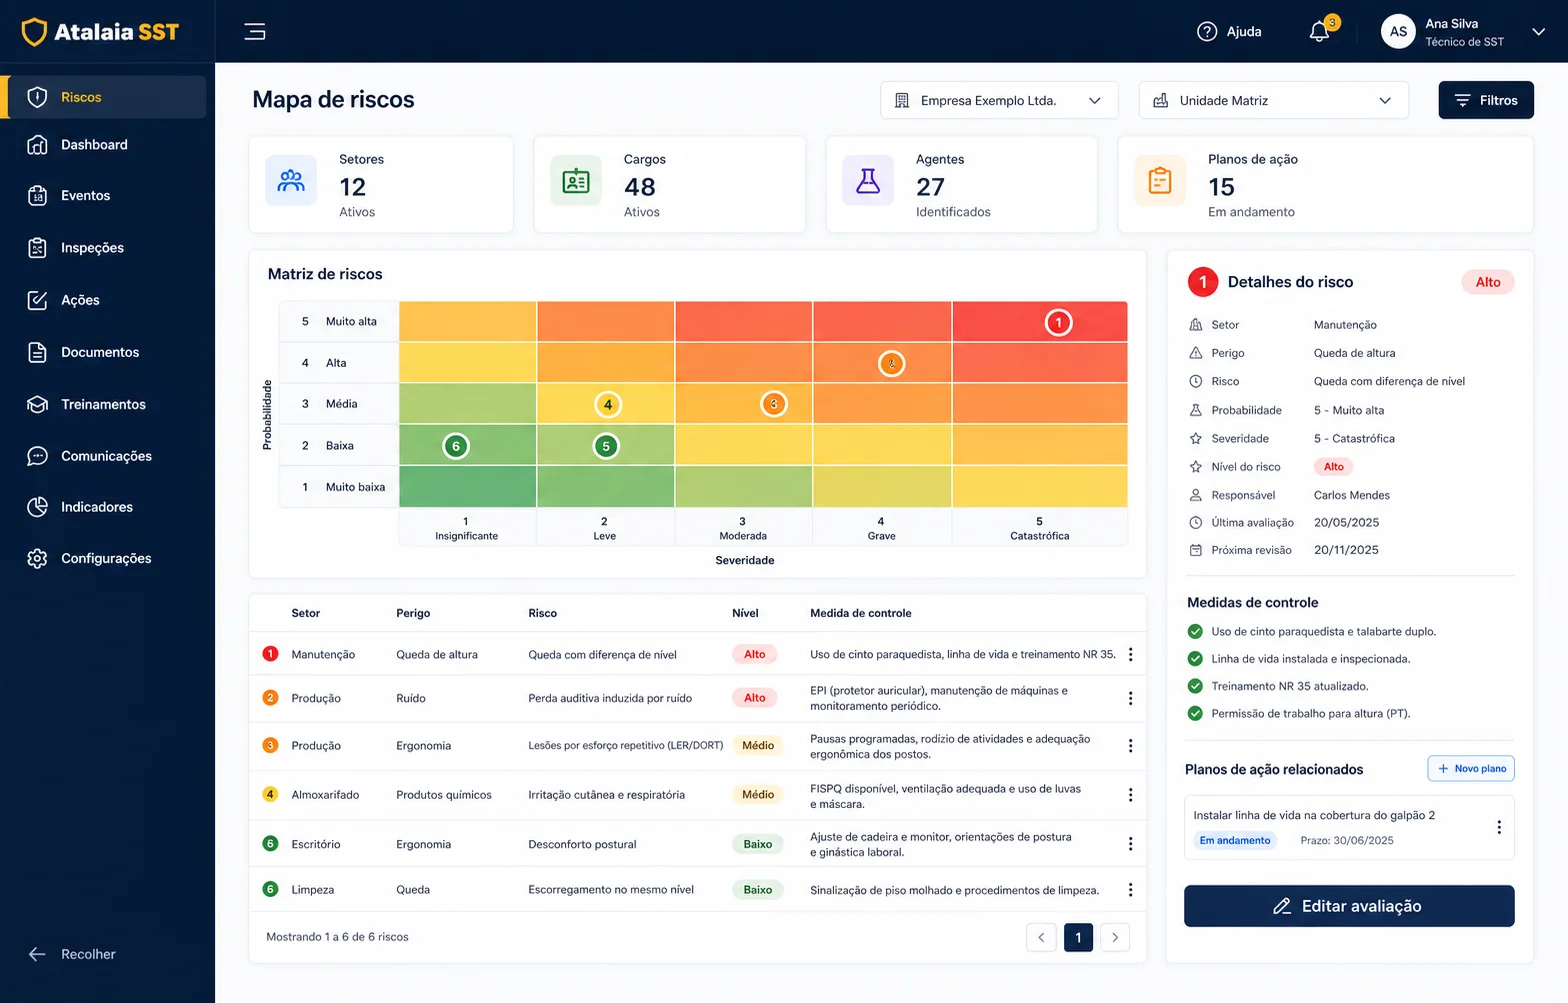Screen dimensions: 1568x1003
Task: Open the Empresa Exemplo Ltda. dropdown
Action: (x=999, y=100)
